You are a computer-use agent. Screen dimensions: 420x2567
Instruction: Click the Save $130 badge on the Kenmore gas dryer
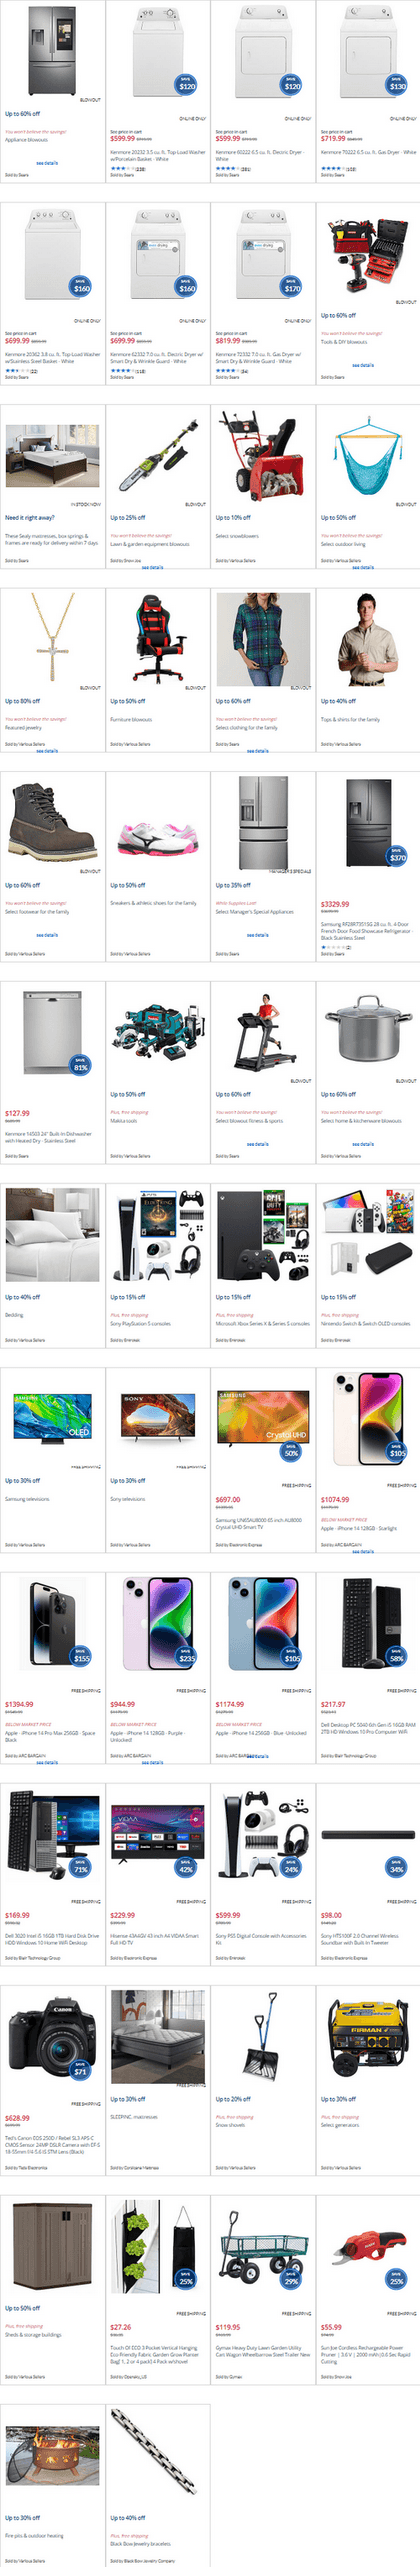point(397,84)
